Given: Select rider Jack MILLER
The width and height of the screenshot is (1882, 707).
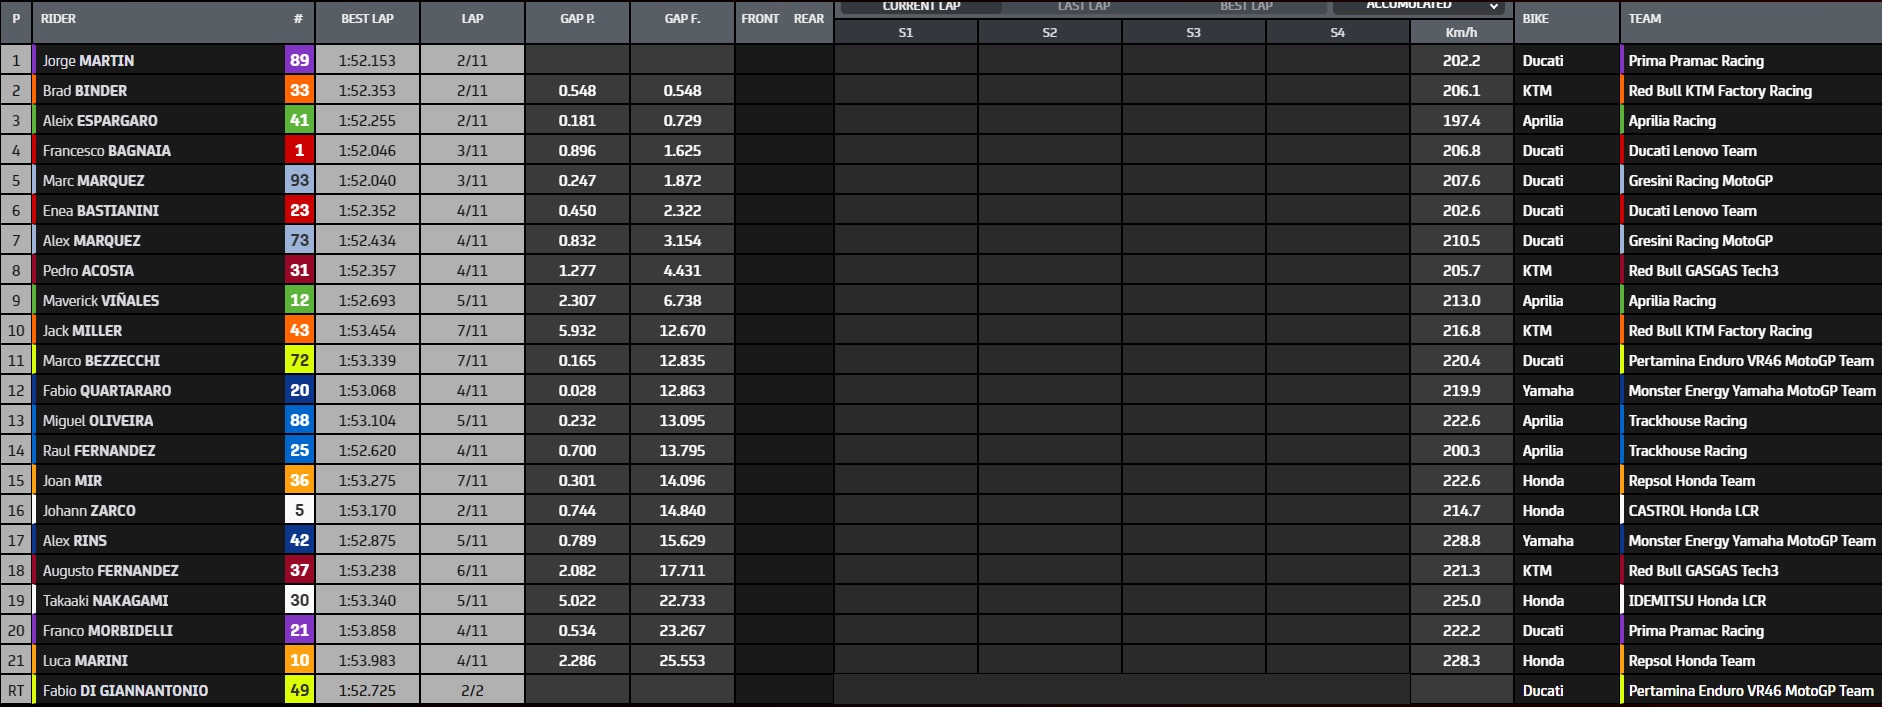Looking at the screenshot, I should point(82,331).
